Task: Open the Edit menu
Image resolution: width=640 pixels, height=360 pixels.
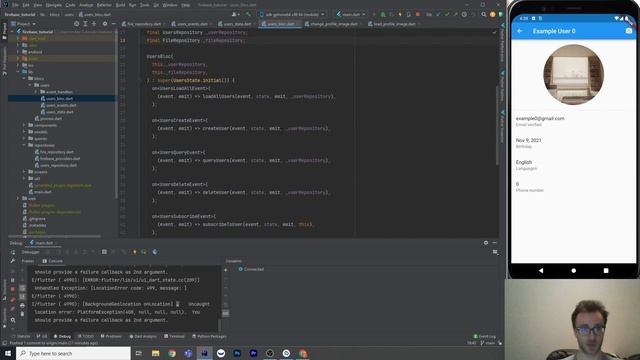Action: click(26, 5)
